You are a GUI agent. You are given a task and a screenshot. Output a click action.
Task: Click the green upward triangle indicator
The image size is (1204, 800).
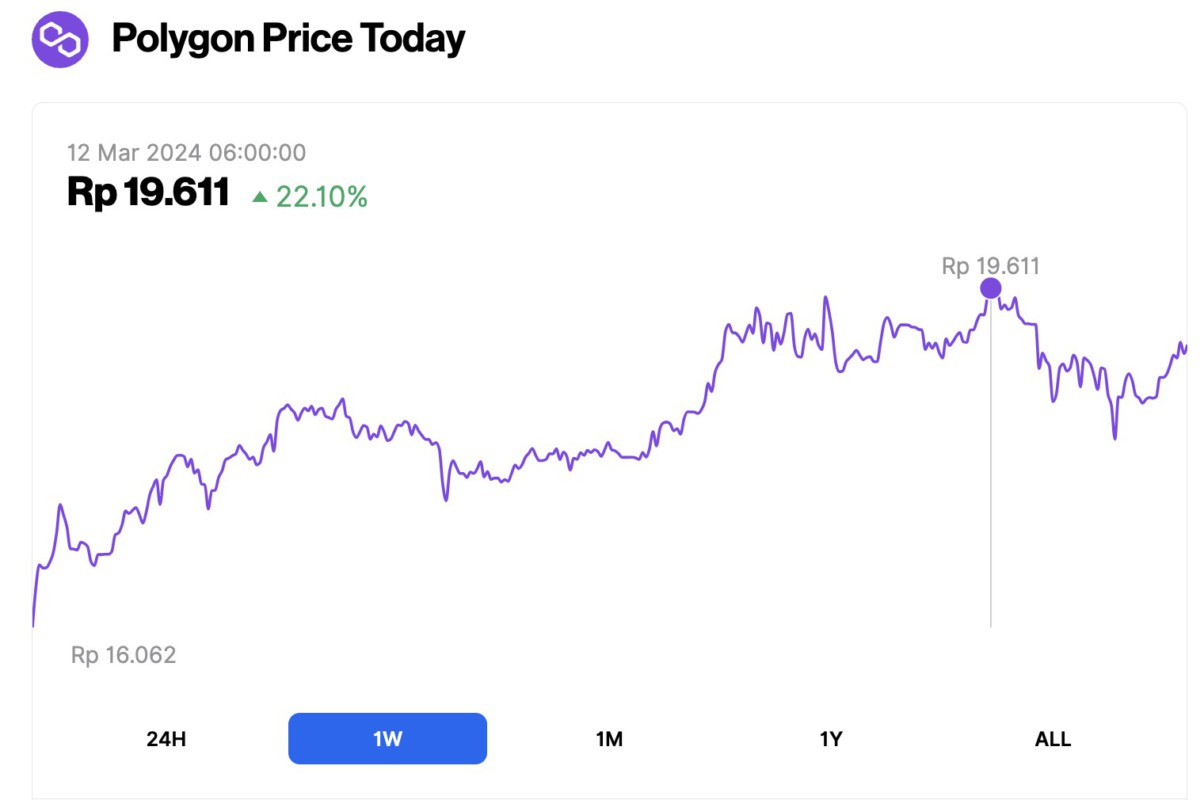[x=260, y=197]
